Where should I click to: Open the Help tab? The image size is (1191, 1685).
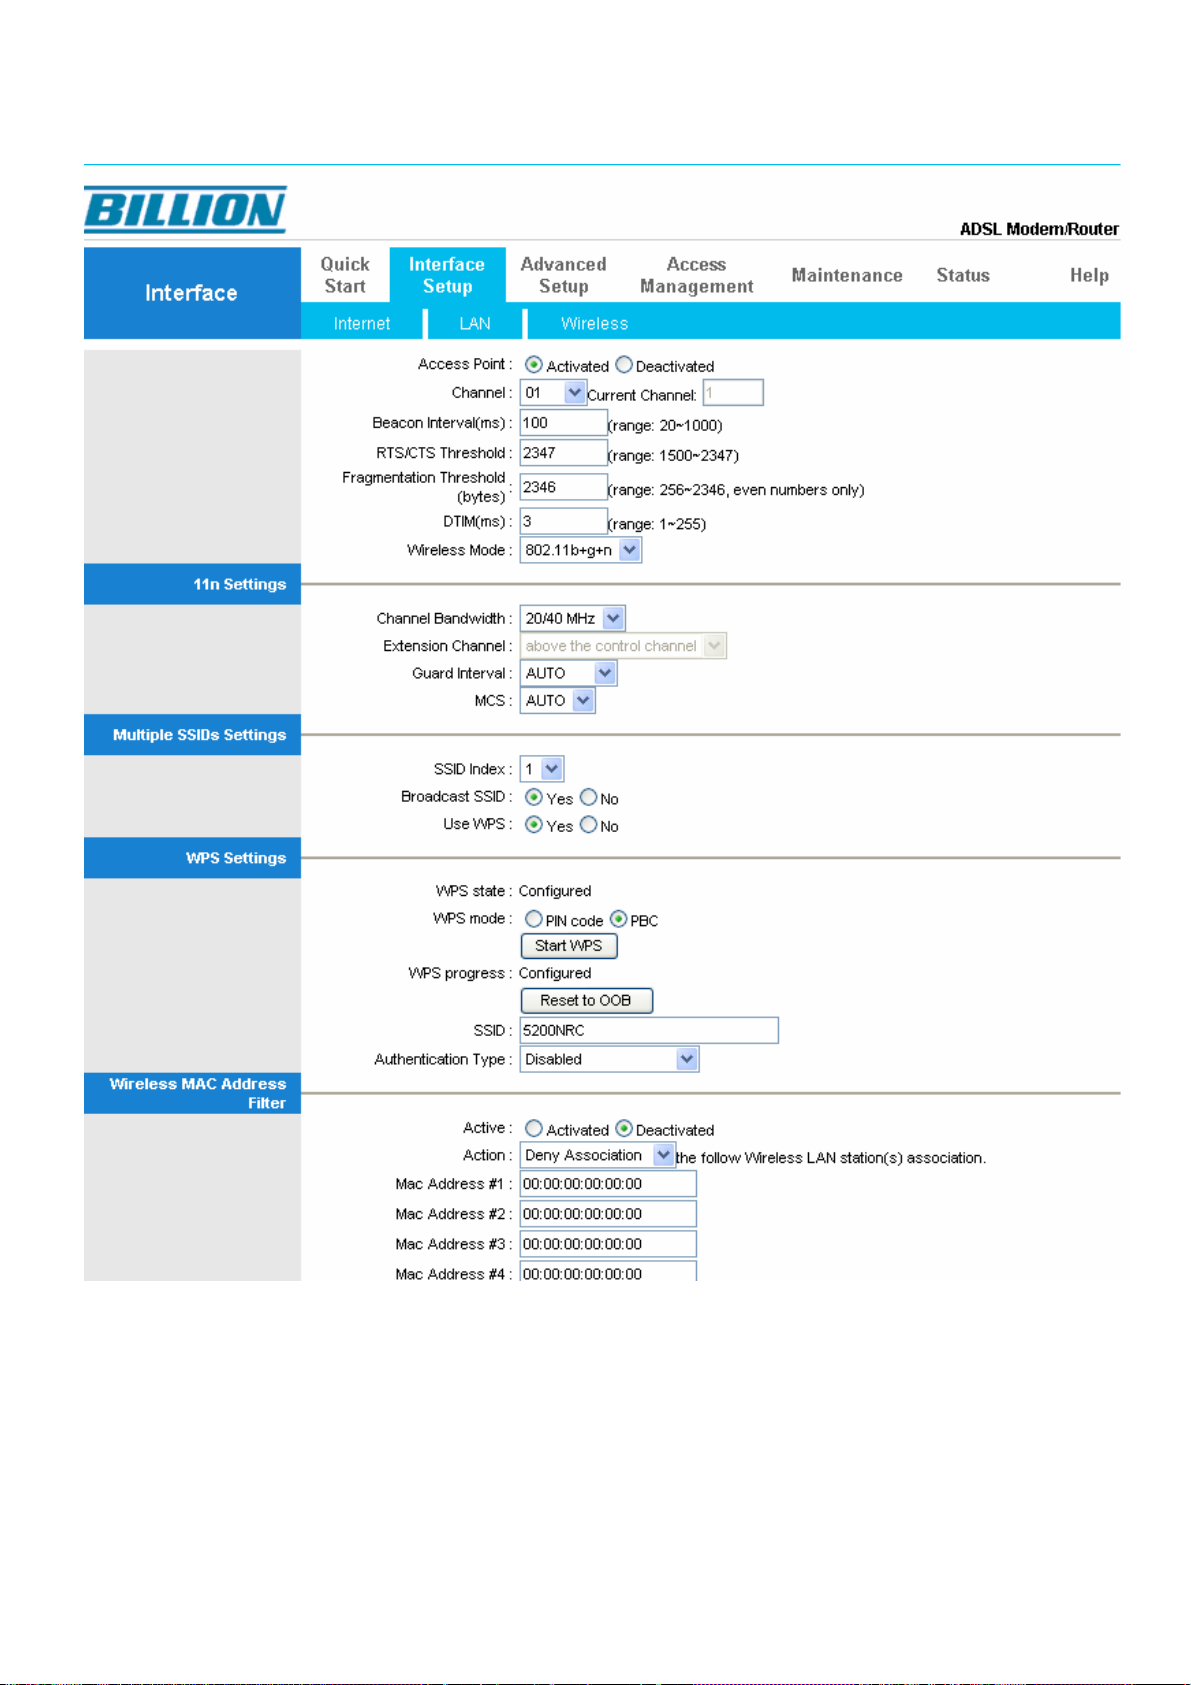pos(1089,275)
